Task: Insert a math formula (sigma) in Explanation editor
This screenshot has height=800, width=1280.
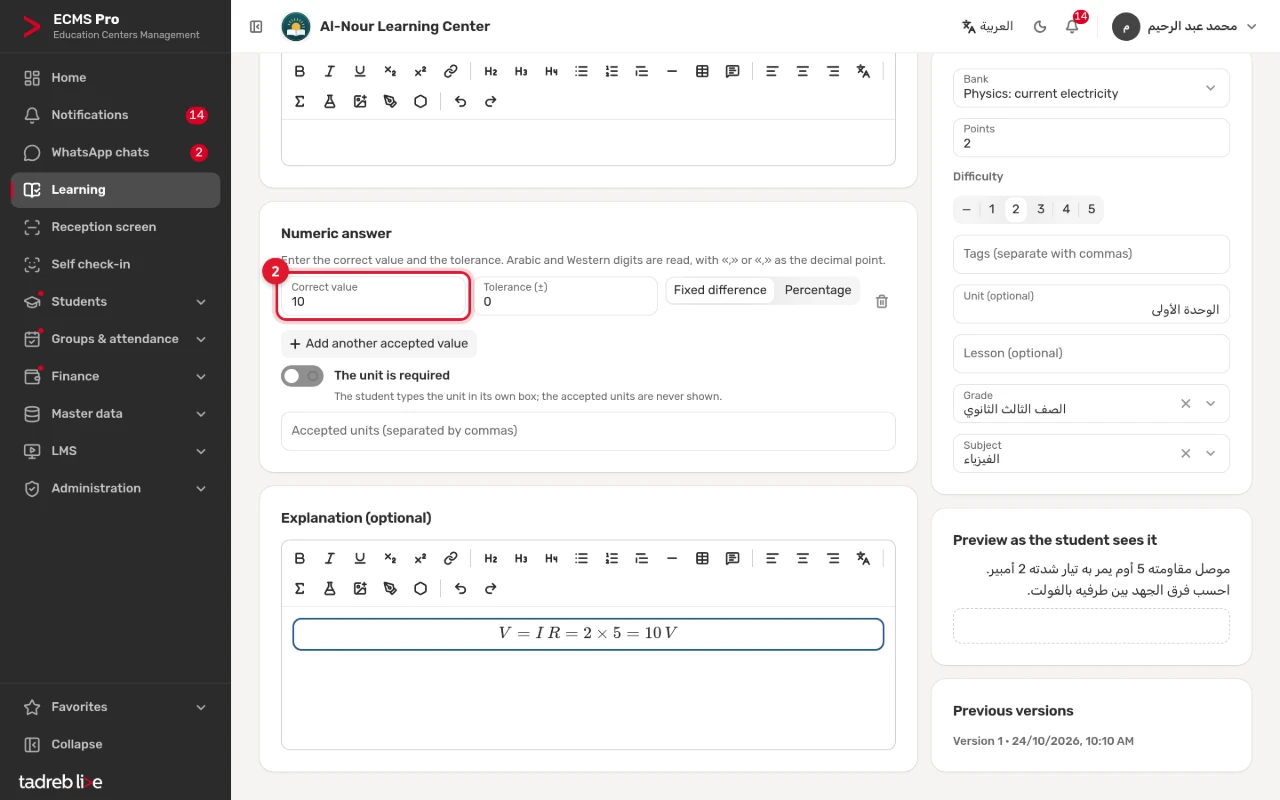Action: pyautogui.click(x=299, y=588)
